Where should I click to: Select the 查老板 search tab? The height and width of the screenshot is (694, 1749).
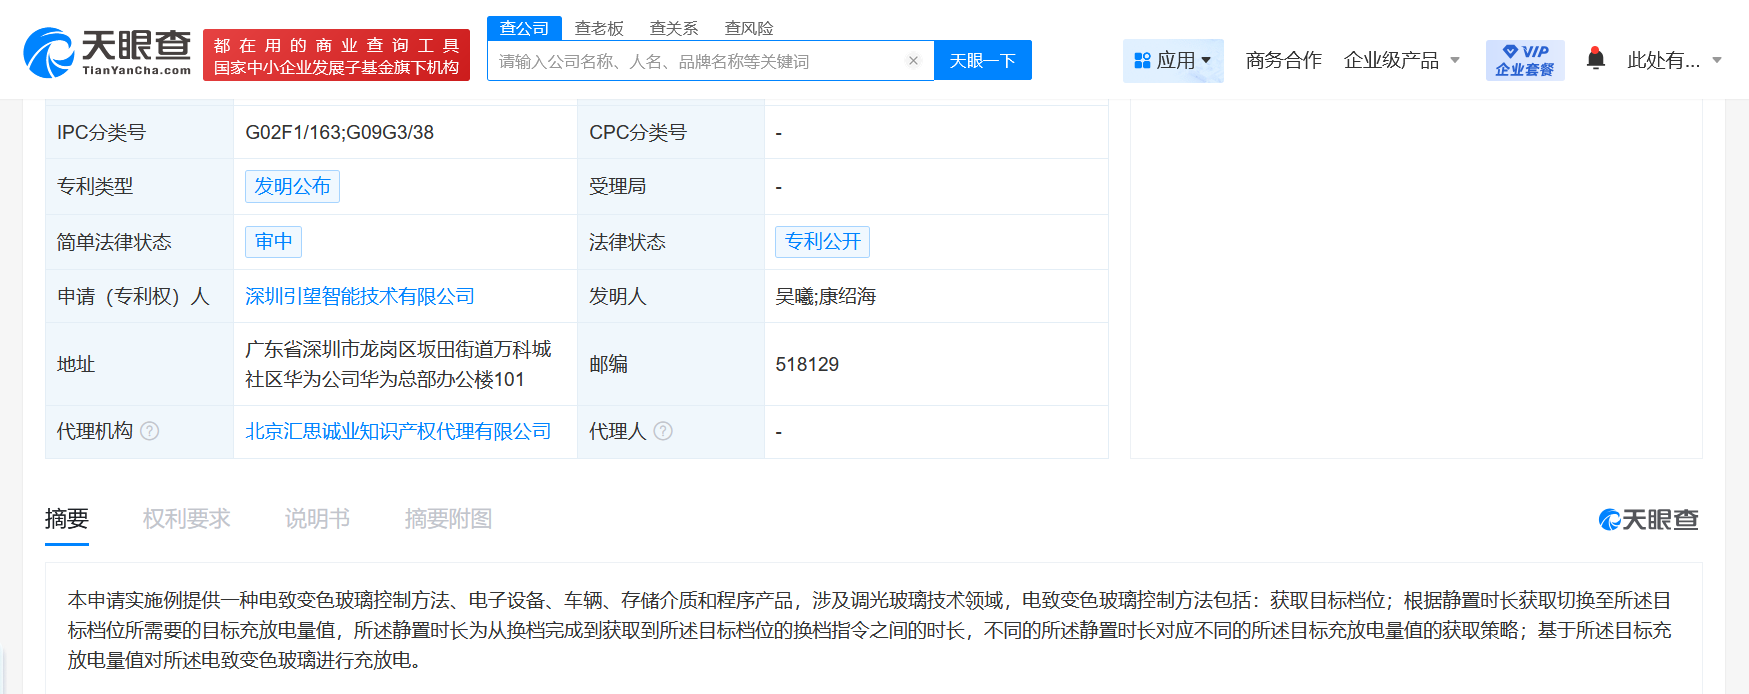tap(599, 28)
